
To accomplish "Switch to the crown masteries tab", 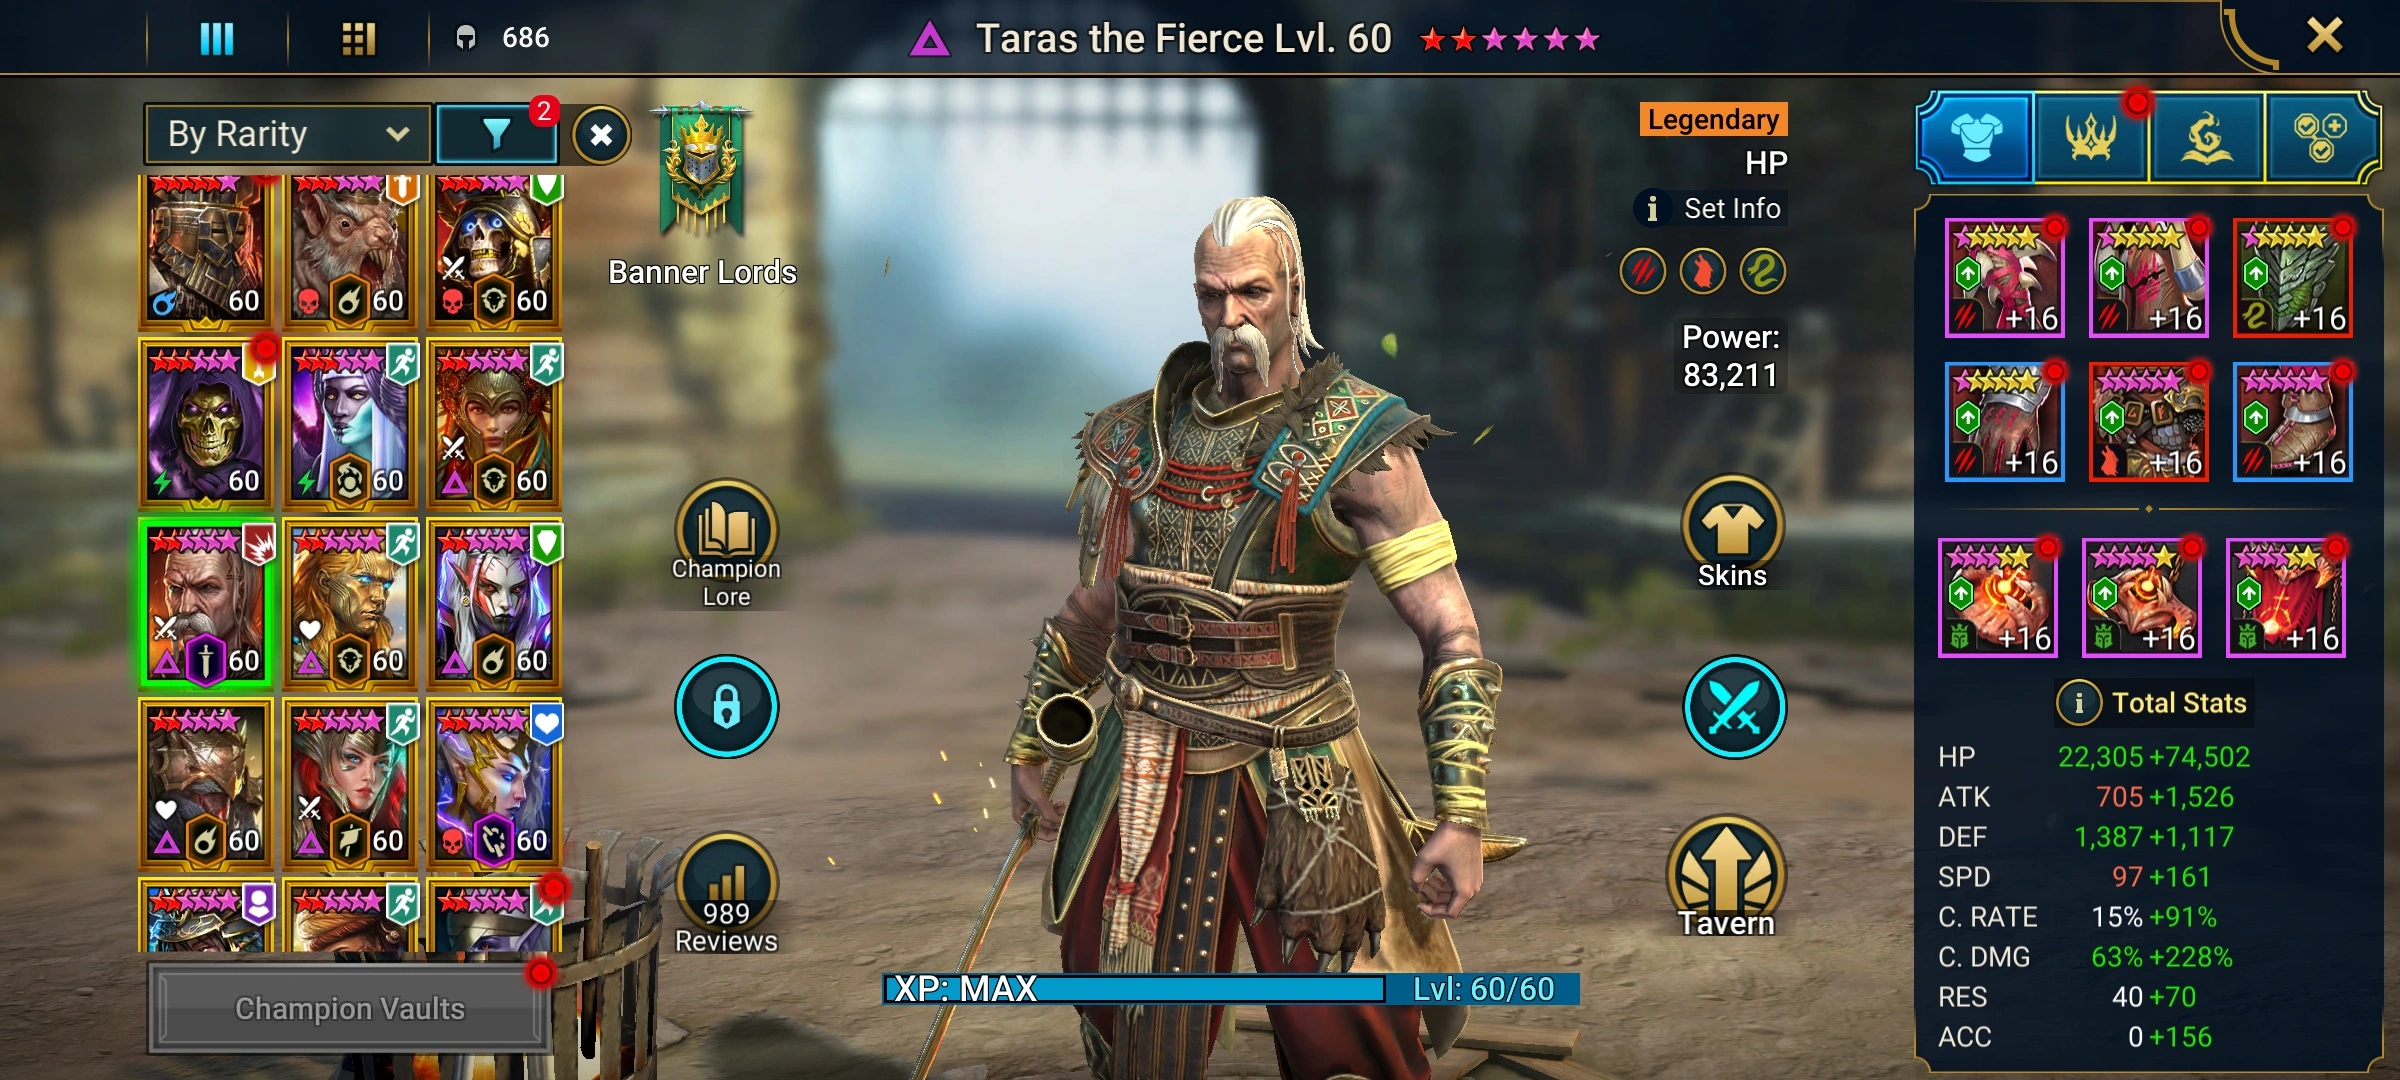I will tap(2091, 138).
